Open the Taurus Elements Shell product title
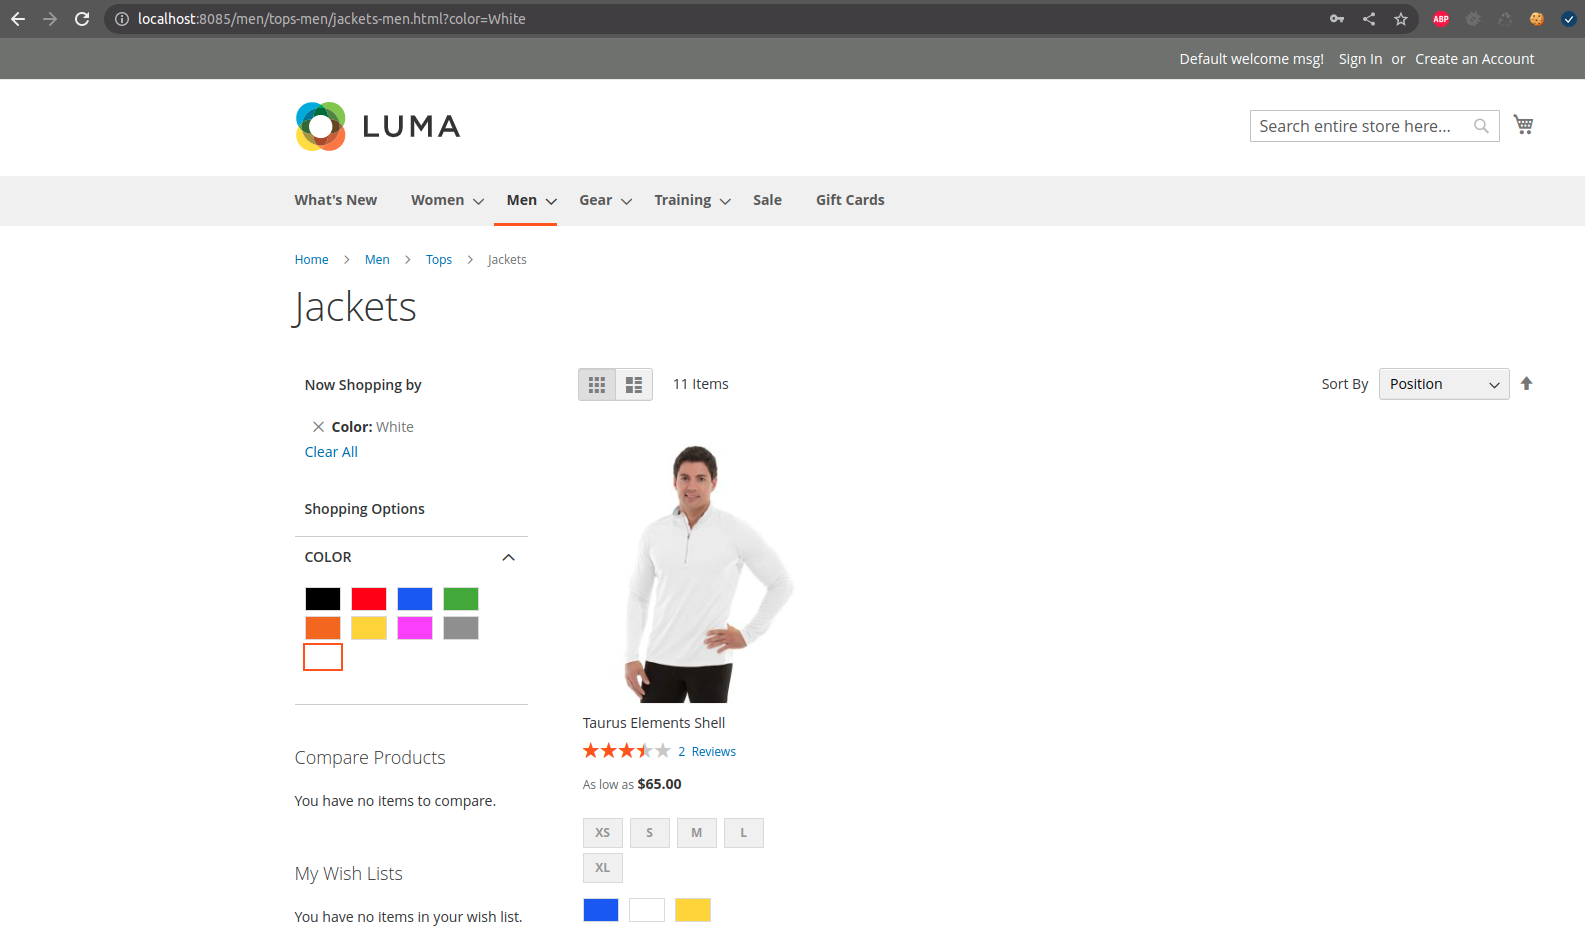Screen dimensions: 1585x947 [x=654, y=723]
